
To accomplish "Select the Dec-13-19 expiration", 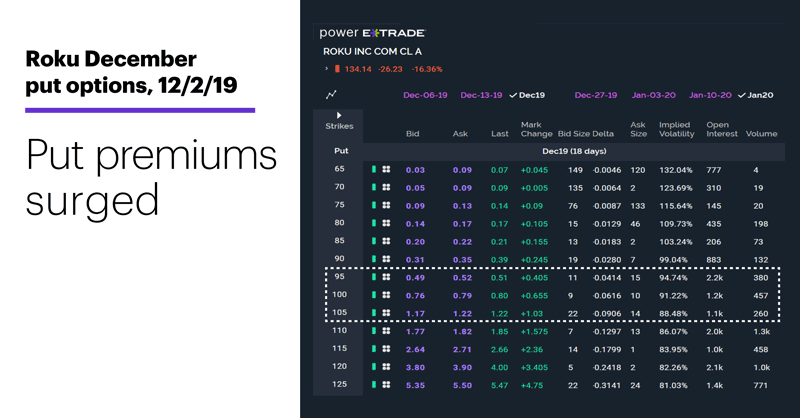I will click(481, 95).
